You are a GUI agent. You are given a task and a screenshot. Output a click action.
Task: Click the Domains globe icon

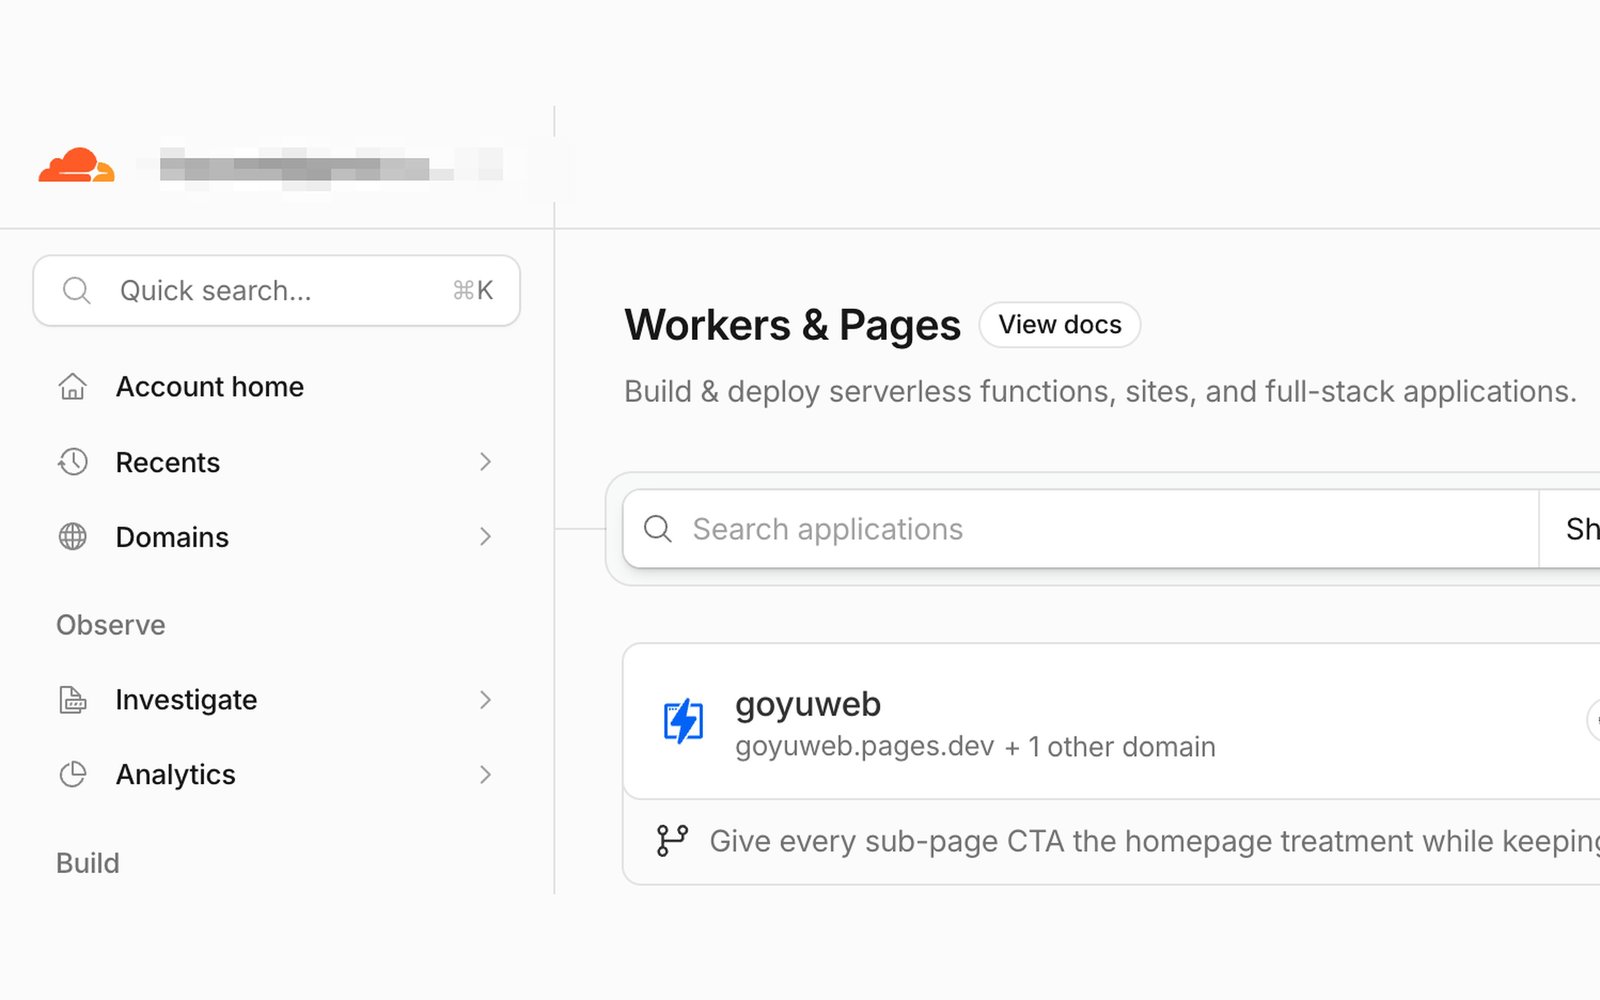click(73, 537)
